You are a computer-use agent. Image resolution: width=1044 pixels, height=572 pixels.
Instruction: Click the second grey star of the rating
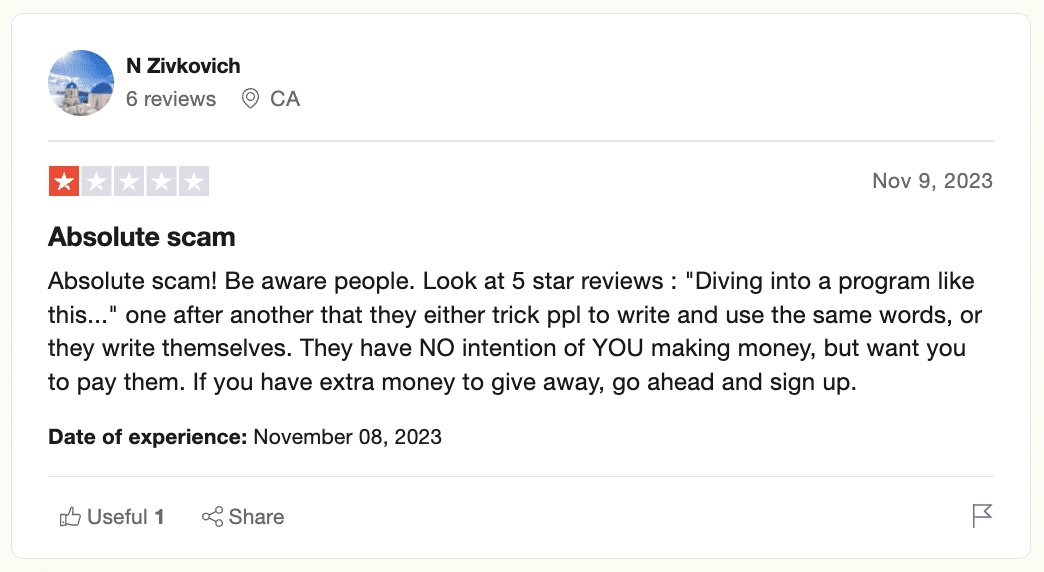click(97, 181)
